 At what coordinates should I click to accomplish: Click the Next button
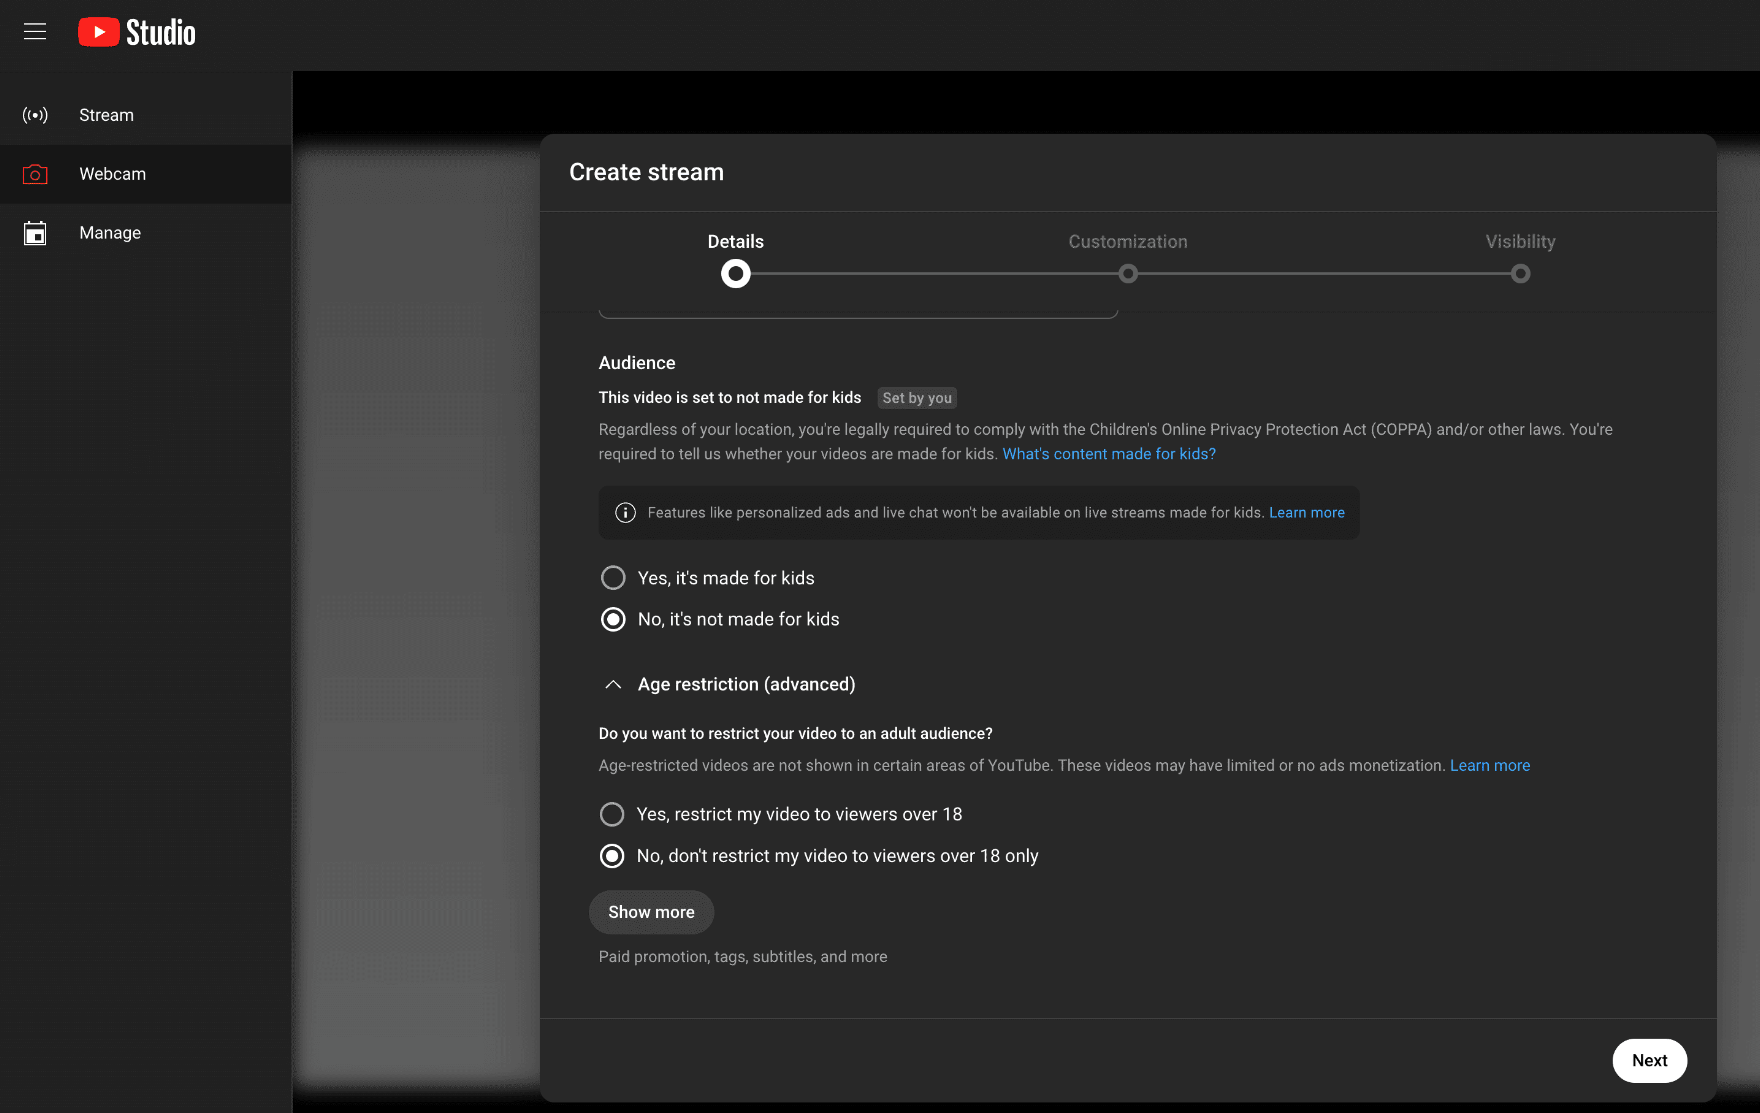pyautogui.click(x=1649, y=1060)
